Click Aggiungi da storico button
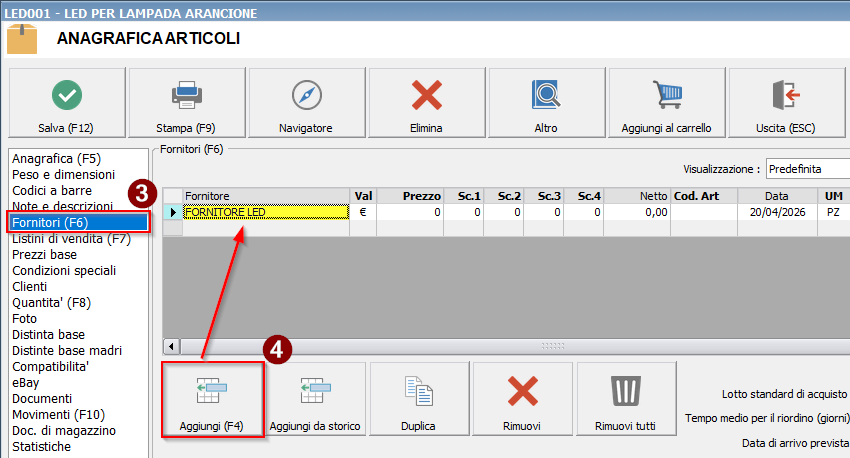Image resolution: width=850 pixels, height=458 pixels. coord(315,399)
